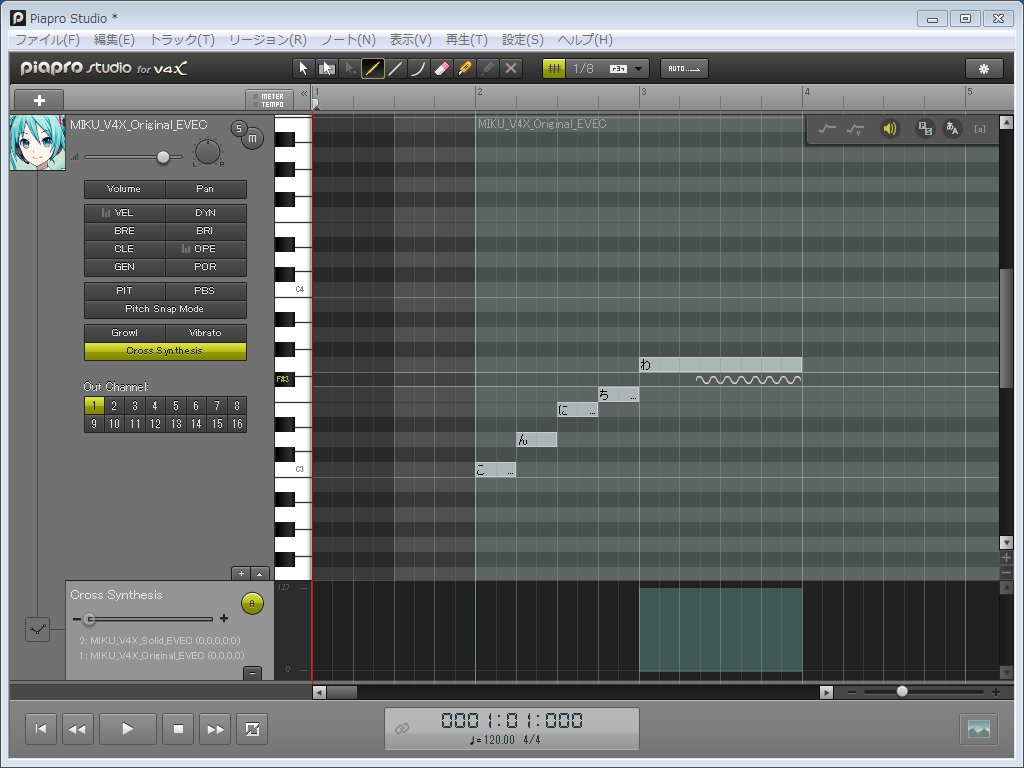This screenshot has height=768, width=1024.
Task: Select the OPE parameter
Action: [x=205, y=249]
